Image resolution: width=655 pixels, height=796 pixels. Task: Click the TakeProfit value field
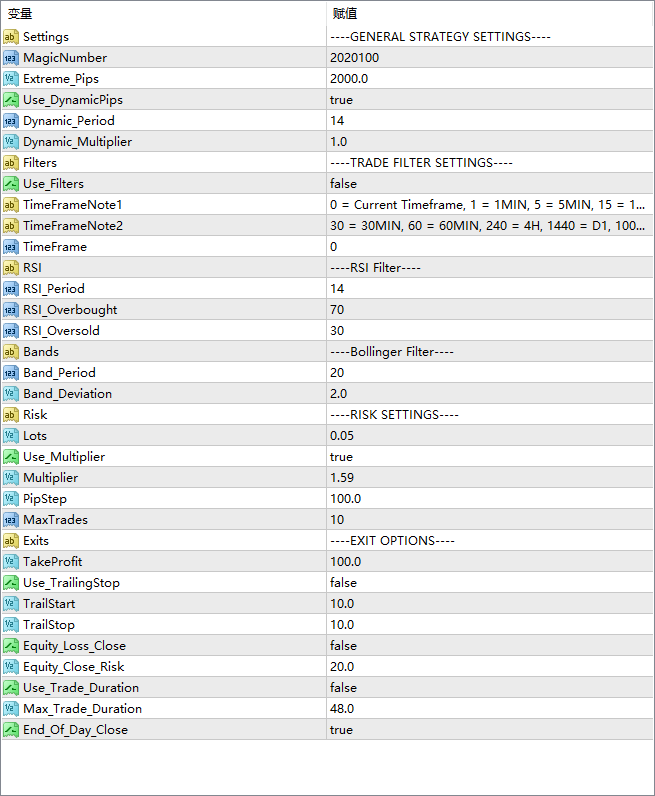point(346,562)
